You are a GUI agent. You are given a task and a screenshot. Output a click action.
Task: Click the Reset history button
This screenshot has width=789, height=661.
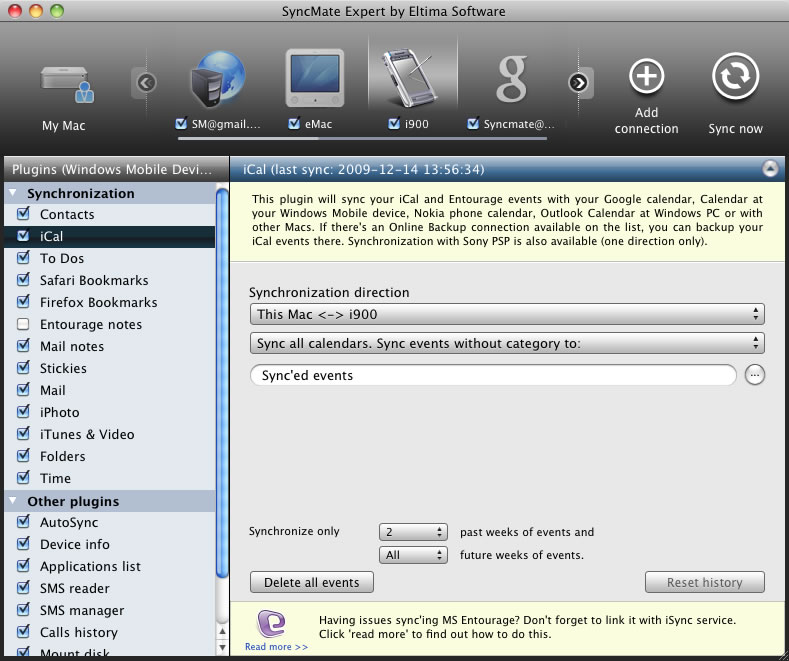pyautogui.click(x=704, y=583)
